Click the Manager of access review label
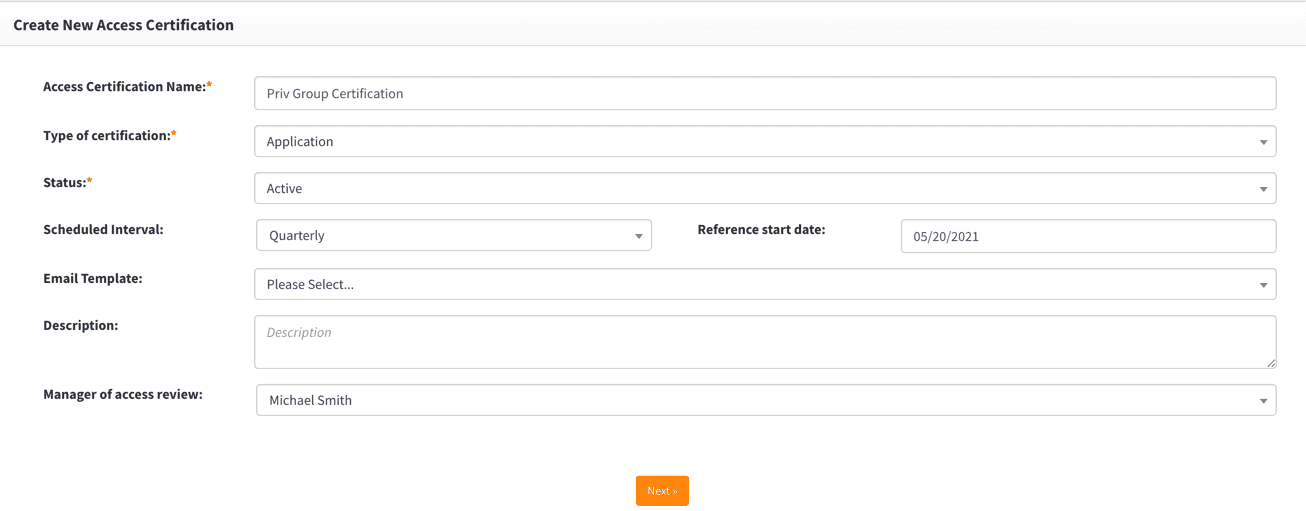This screenshot has width=1306, height=511. [123, 394]
